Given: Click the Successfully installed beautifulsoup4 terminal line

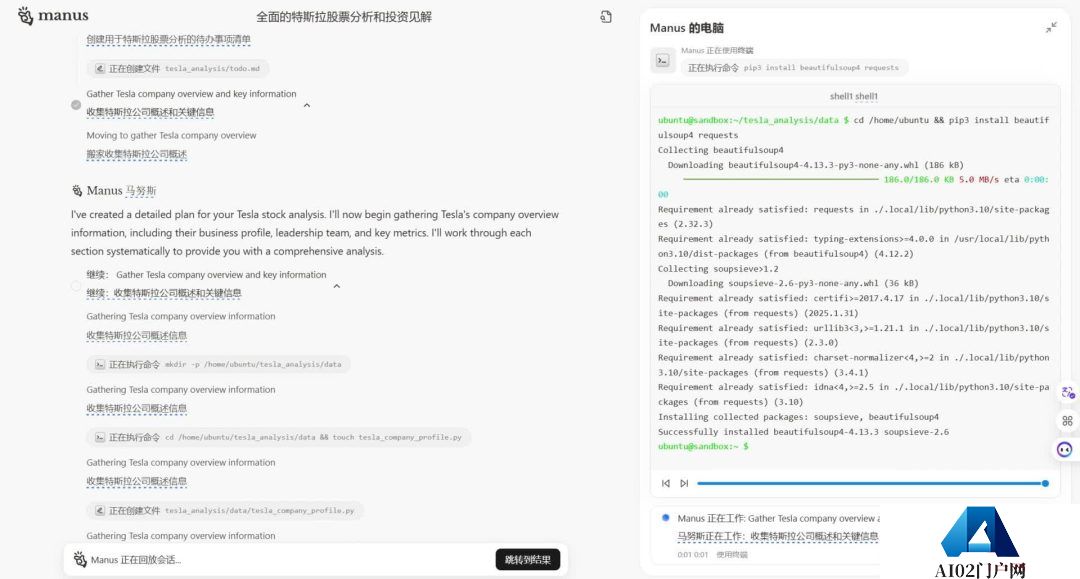Looking at the screenshot, I should 803,432.
